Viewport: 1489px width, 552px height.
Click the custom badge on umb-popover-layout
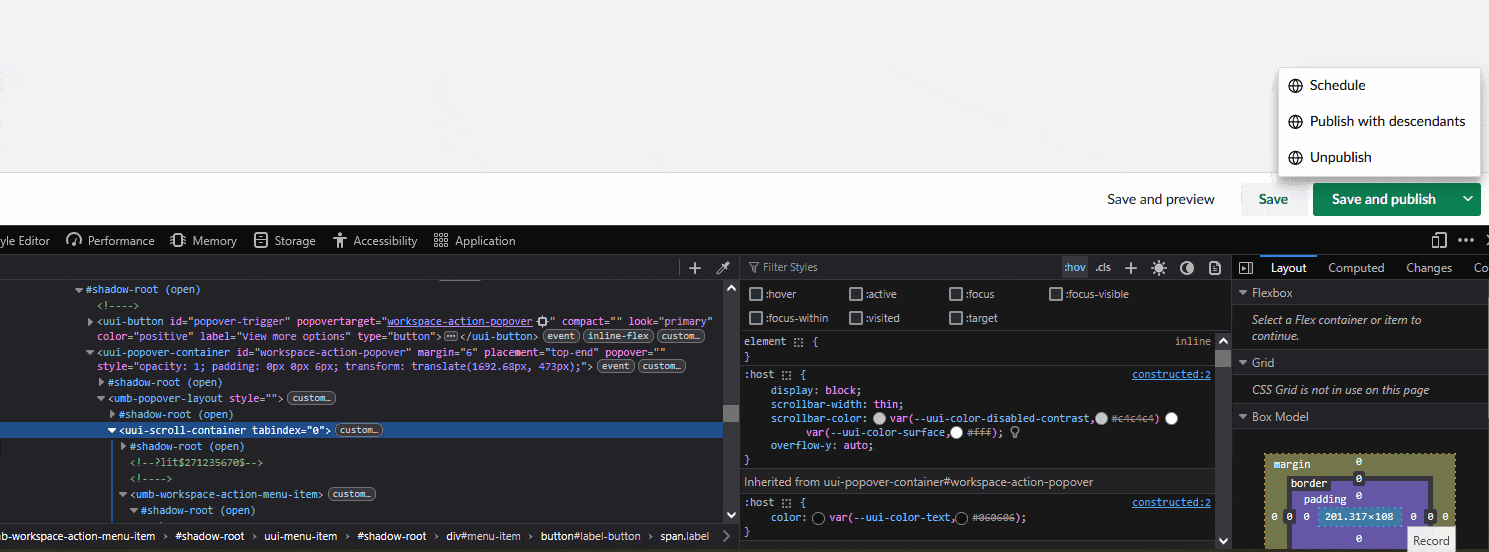coord(311,398)
